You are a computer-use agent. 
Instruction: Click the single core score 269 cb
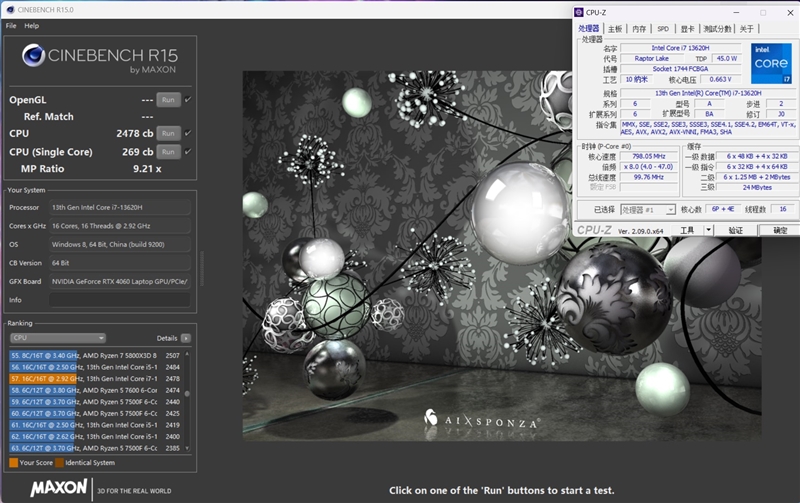pyautogui.click(x=138, y=152)
